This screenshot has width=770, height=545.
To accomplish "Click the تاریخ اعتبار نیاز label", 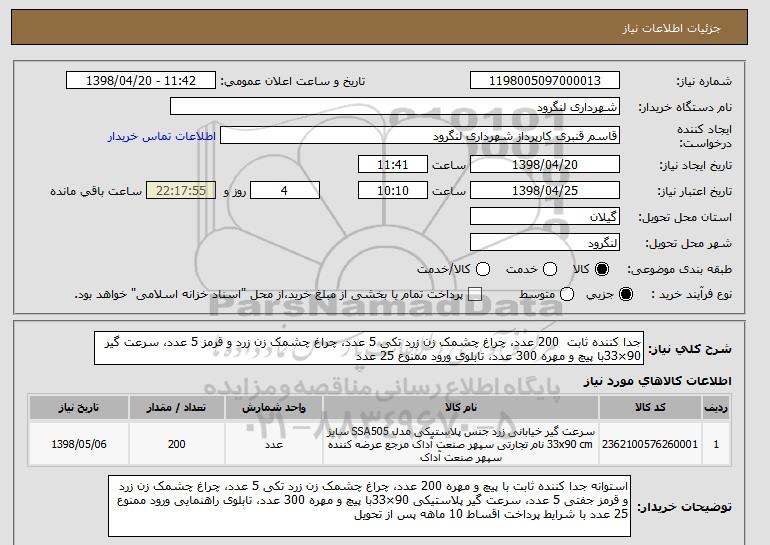I will (694, 191).
